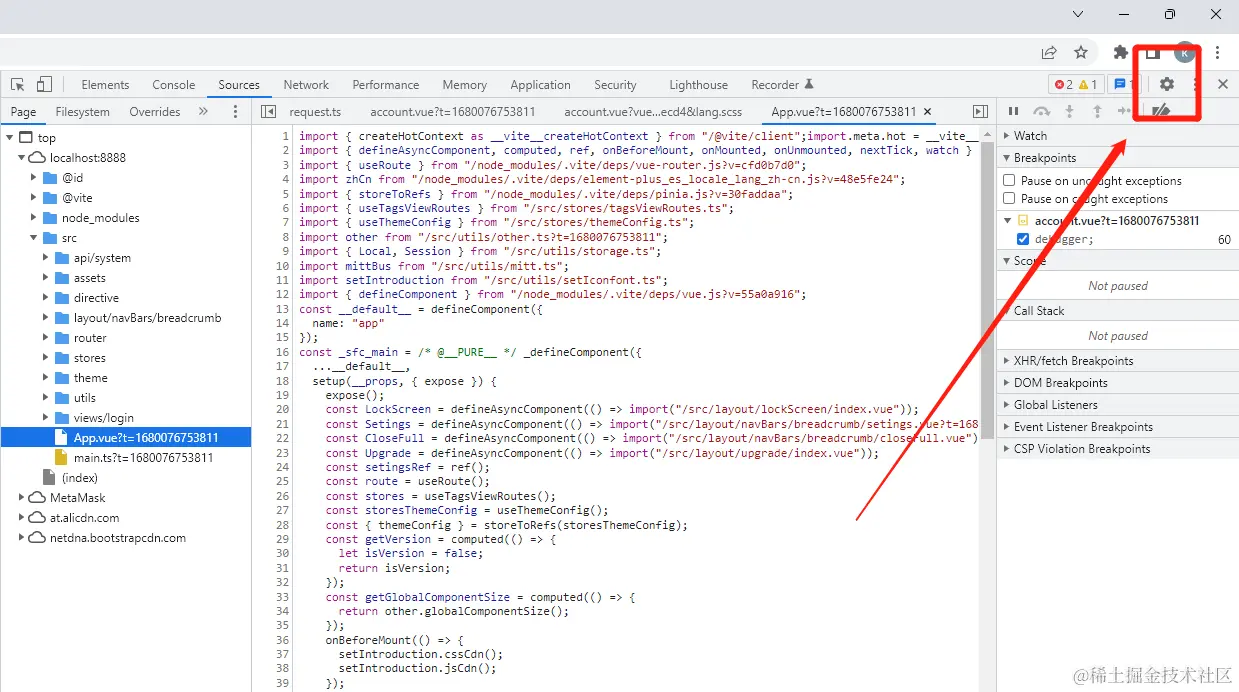Close the DevTools panel

(1222, 85)
